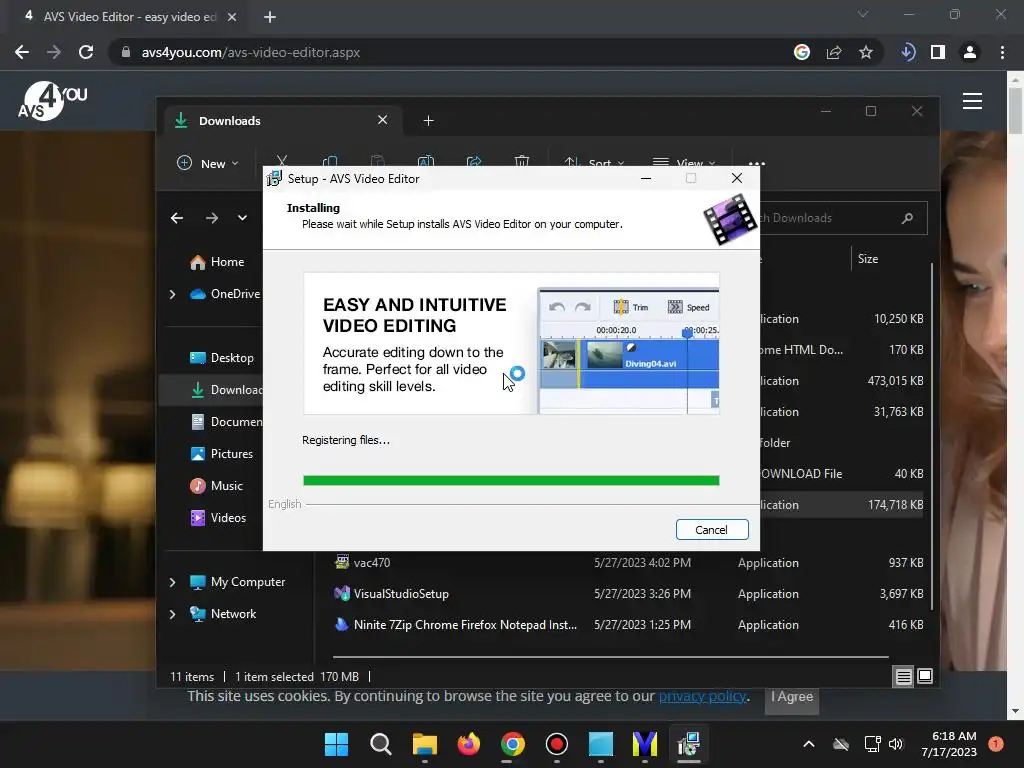Open Windows taskbar search
The width and height of the screenshot is (1024, 768).
point(381,744)
